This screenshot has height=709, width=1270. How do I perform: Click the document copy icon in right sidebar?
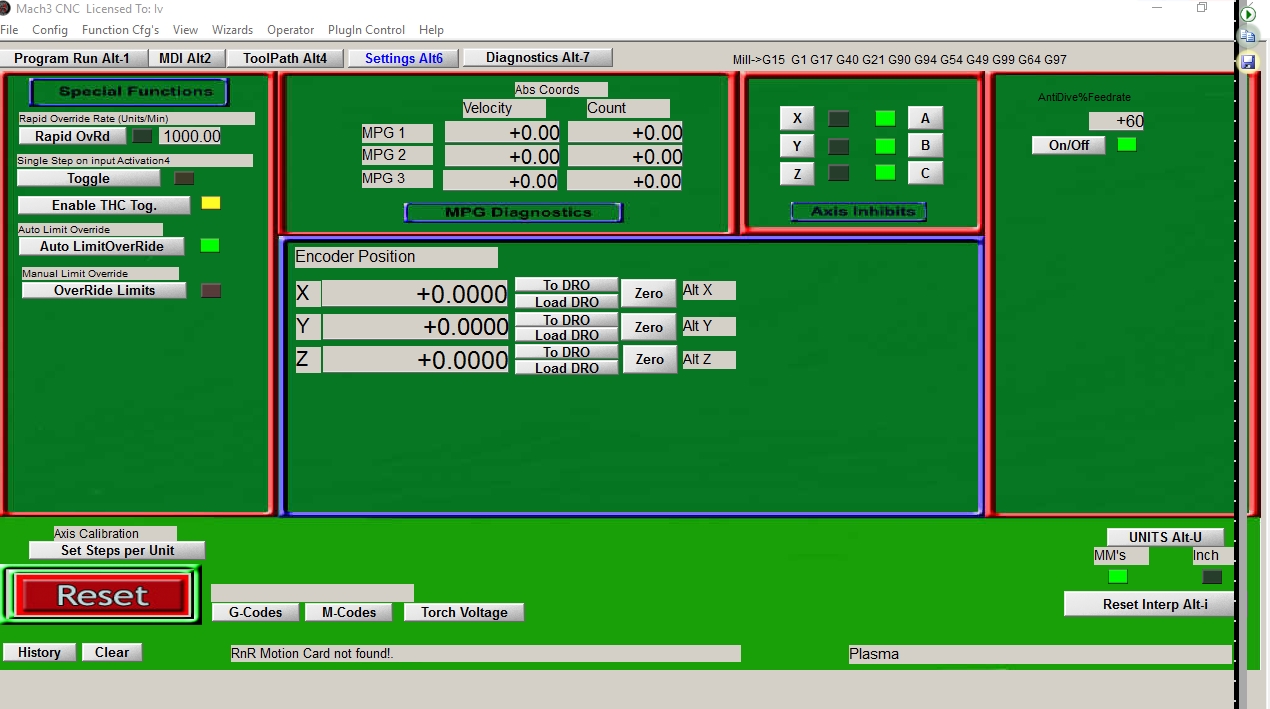pyautogui.click(x=1248, y=37)
